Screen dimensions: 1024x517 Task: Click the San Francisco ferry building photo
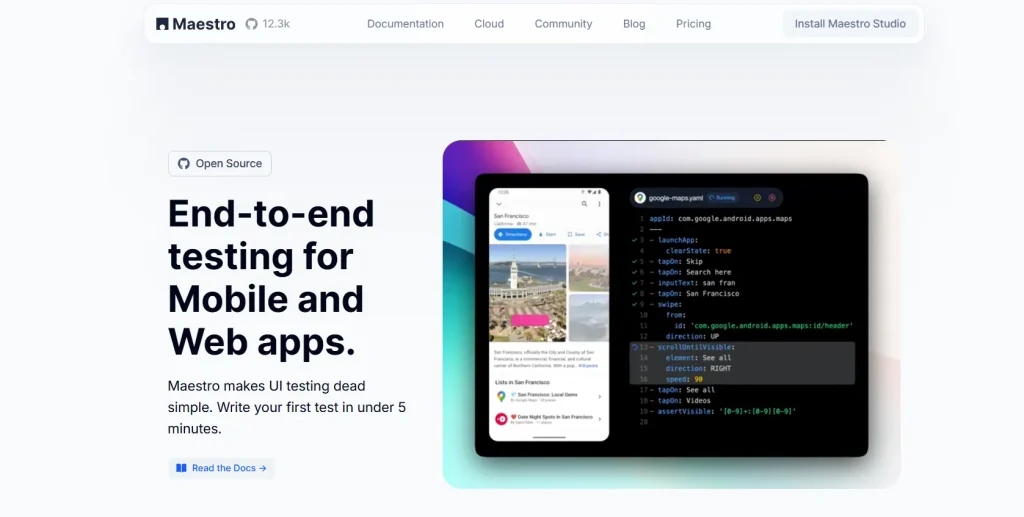tap(528, 292)
